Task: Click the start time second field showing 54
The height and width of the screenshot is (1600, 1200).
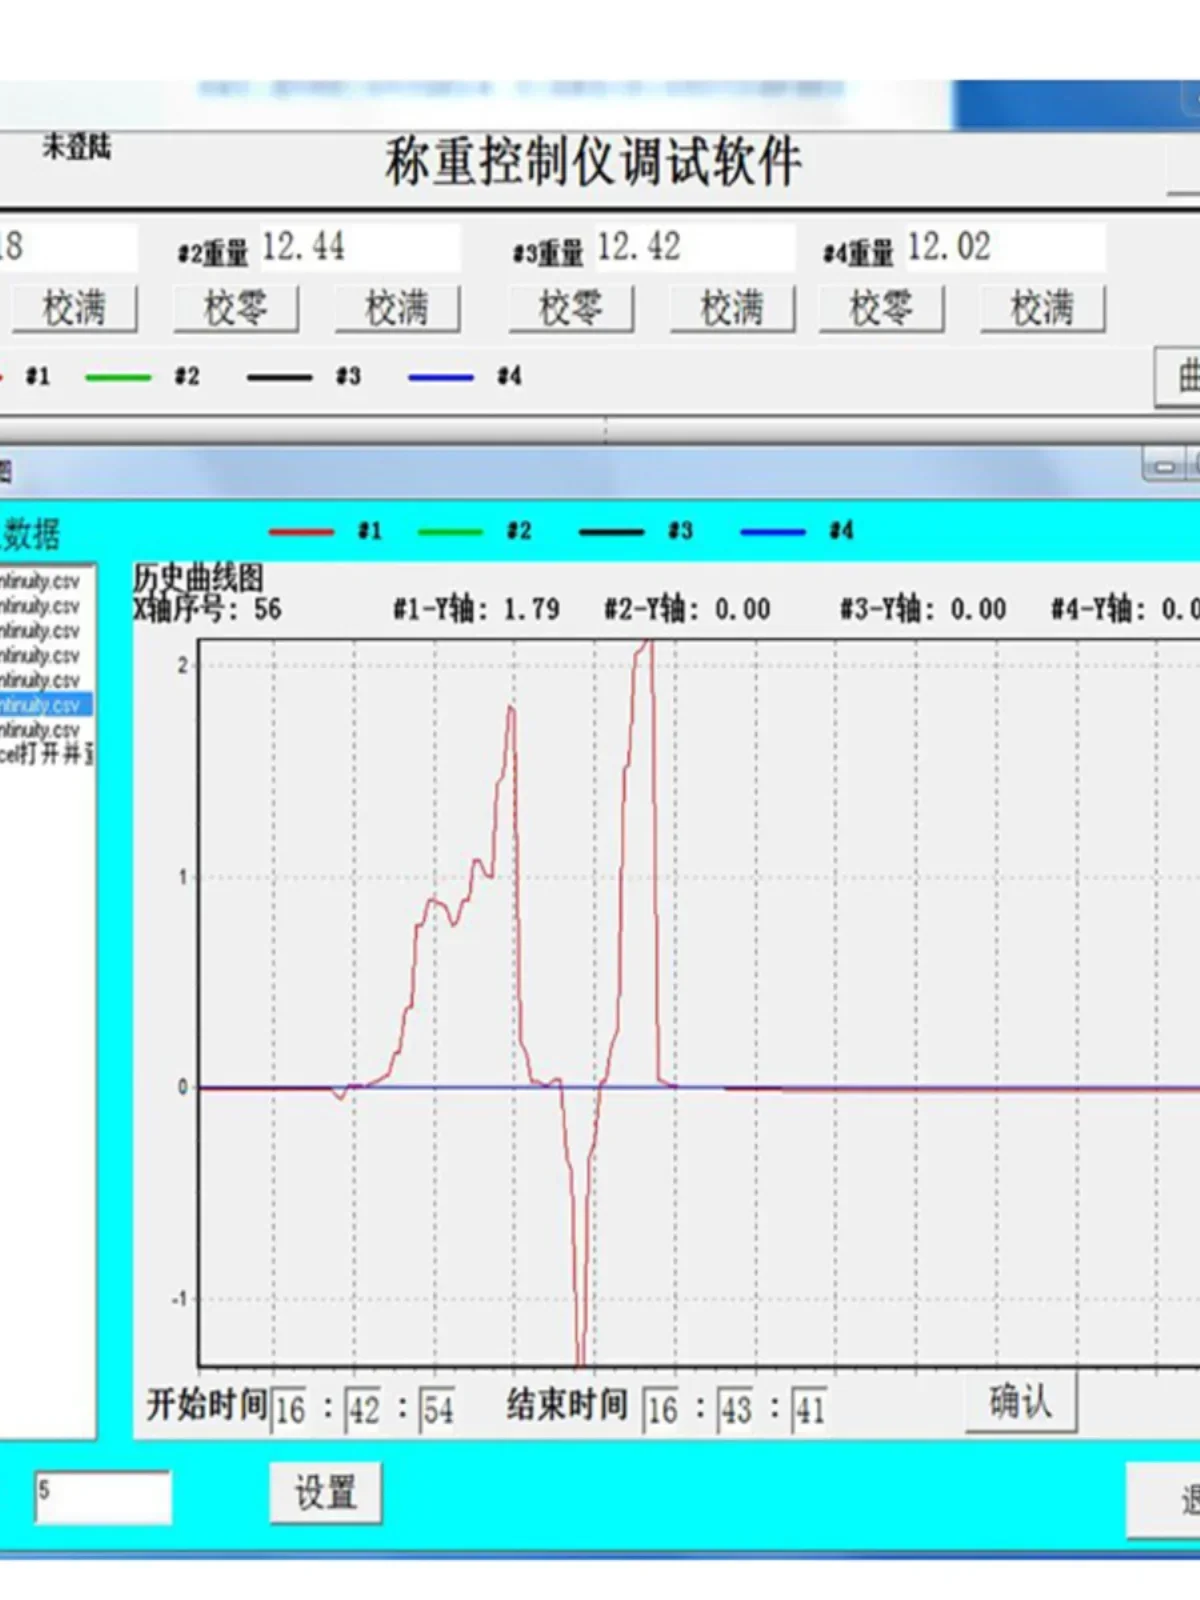Action: point(438,1410)
